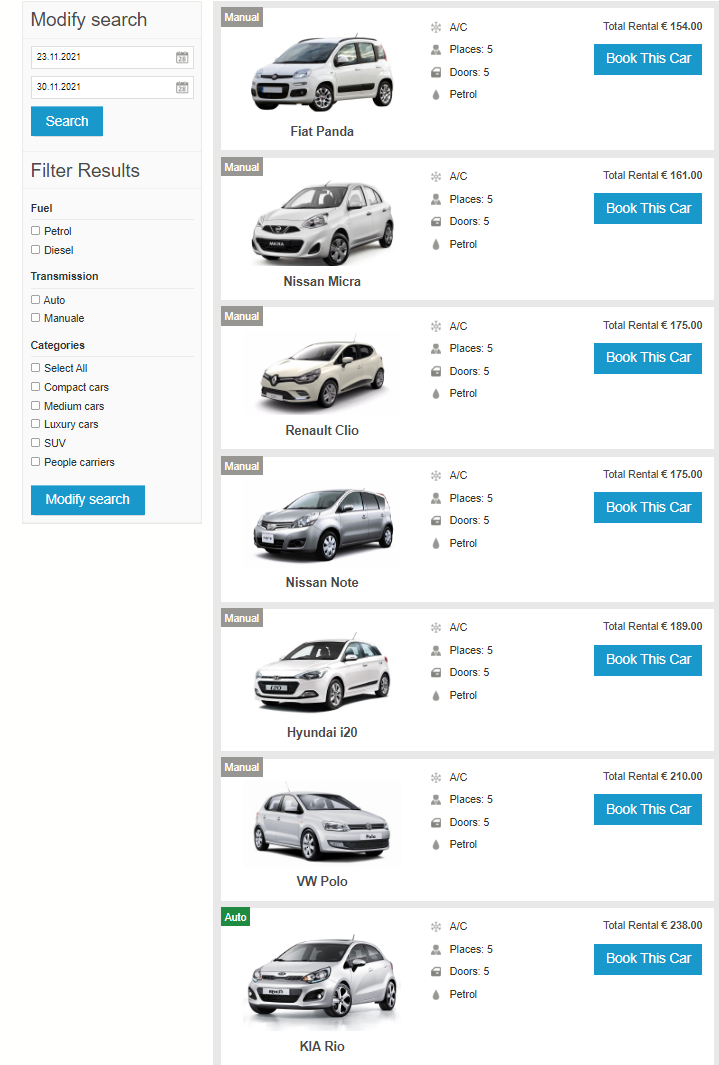Click the Doors icon on Renault Clio

tap(436, 372)
